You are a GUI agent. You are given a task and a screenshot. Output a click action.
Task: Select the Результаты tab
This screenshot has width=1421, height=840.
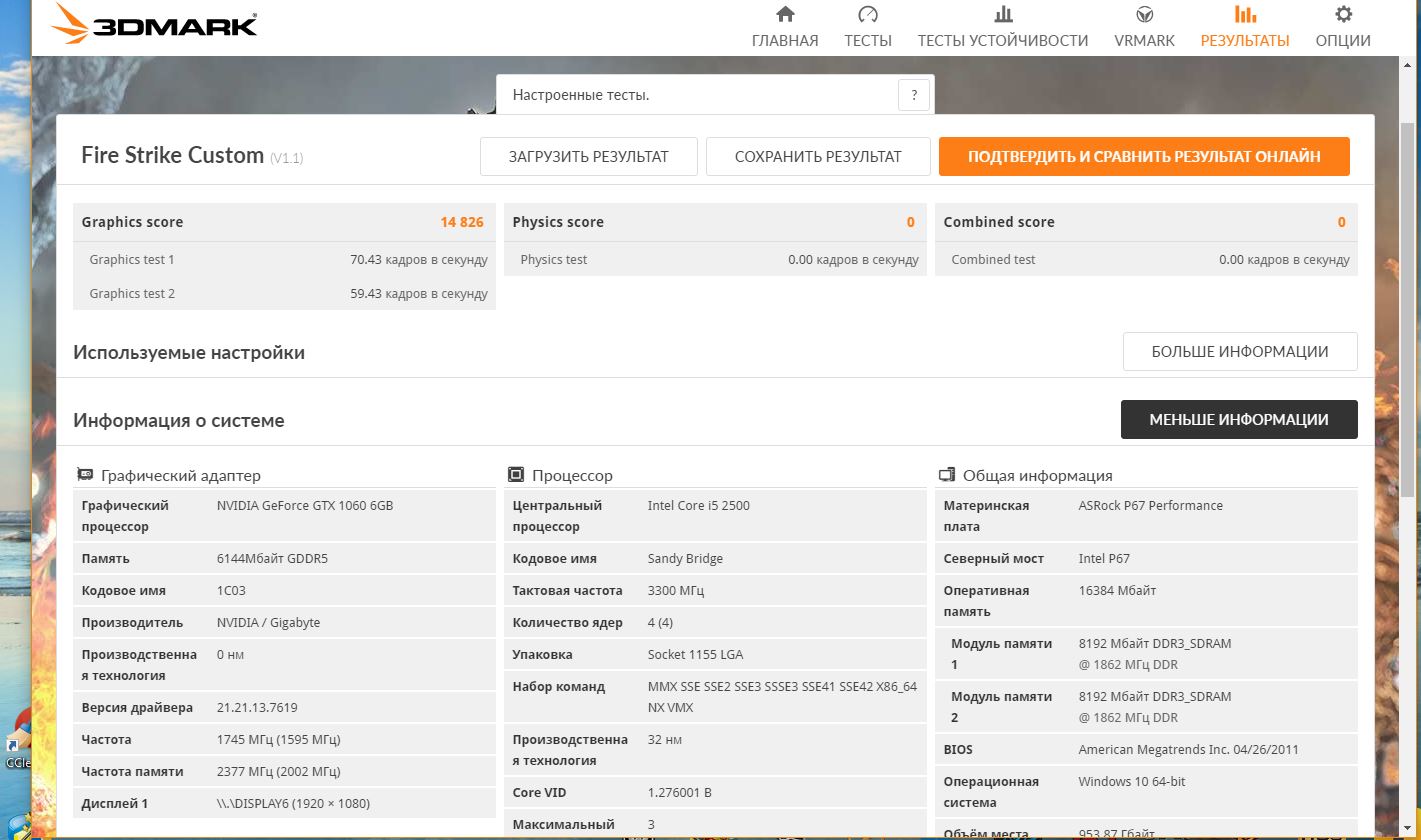point(1245,27)
